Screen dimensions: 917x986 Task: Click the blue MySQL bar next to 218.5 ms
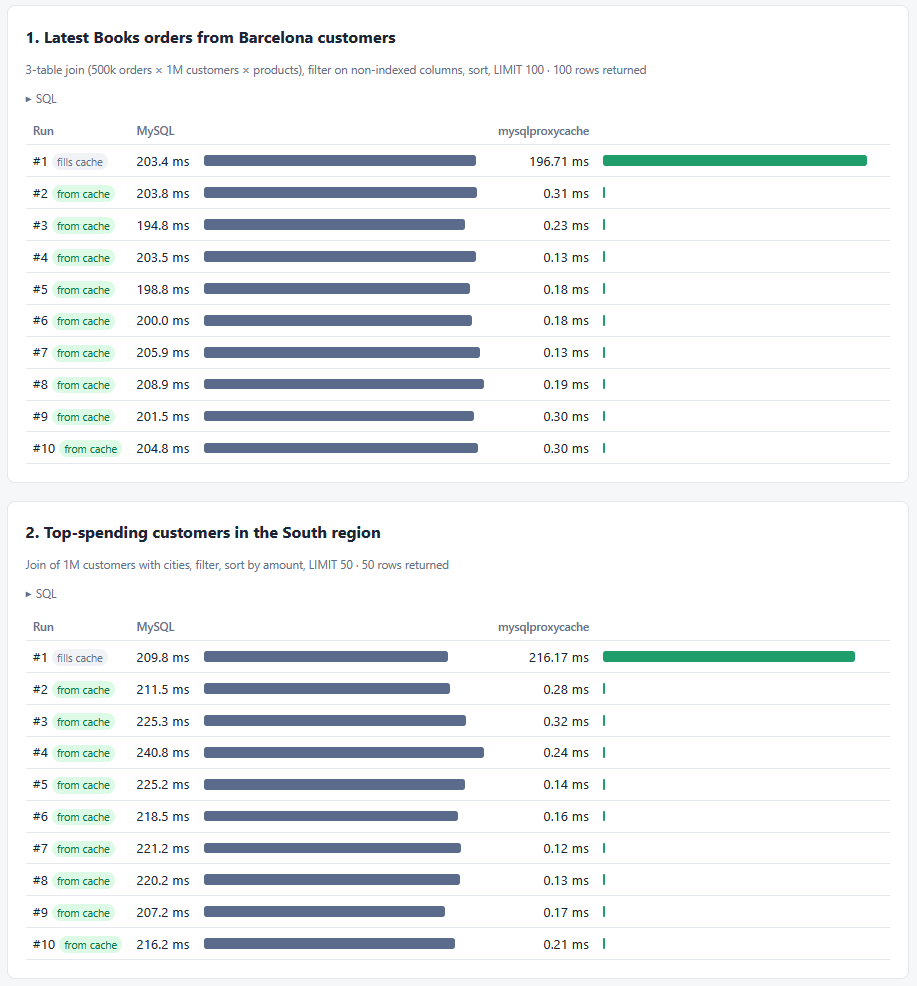coord(331,816)
